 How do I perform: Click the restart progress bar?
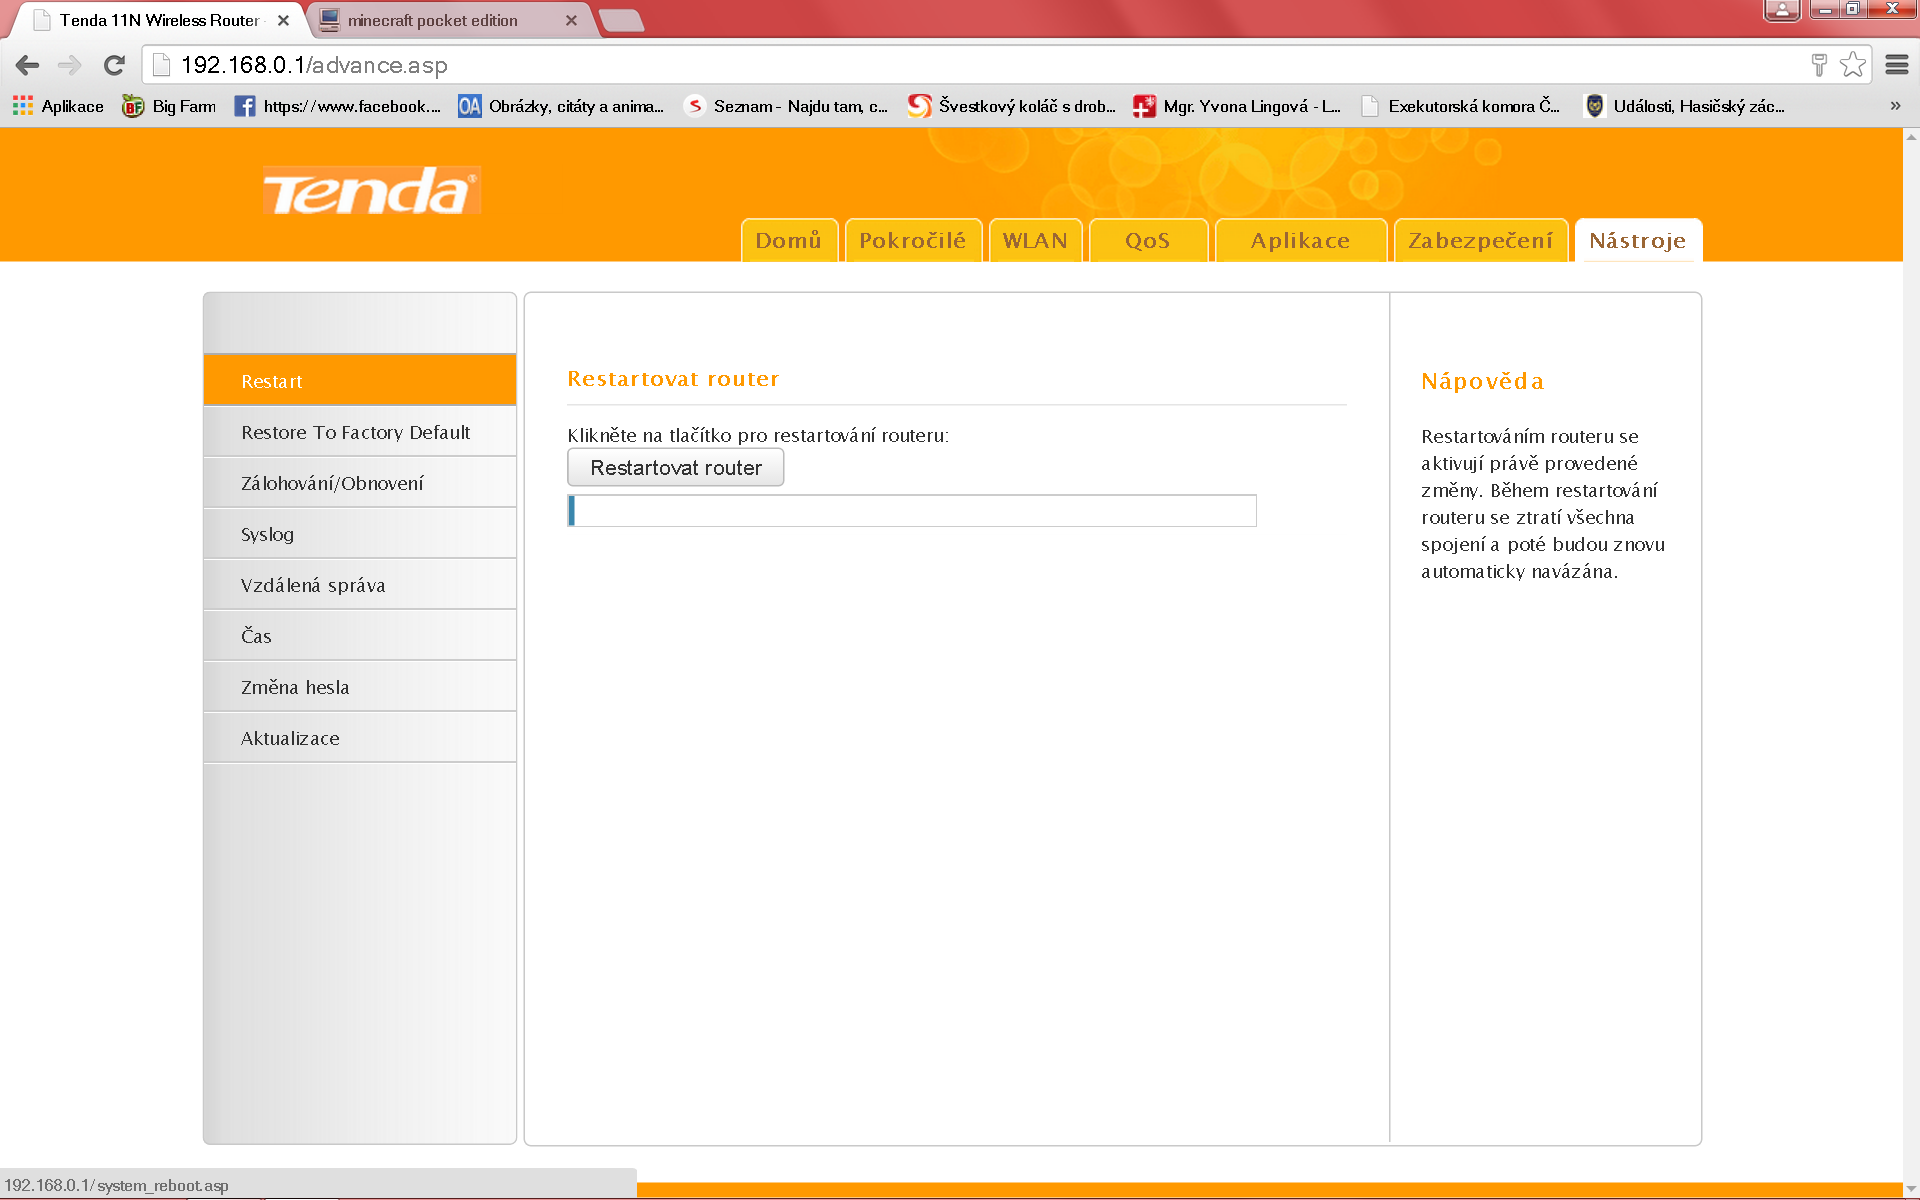click(x=911, y=510)
